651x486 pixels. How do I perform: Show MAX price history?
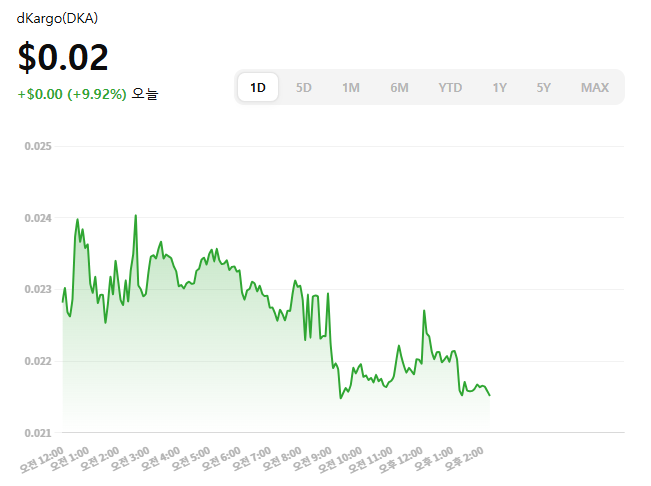point(595,88)
